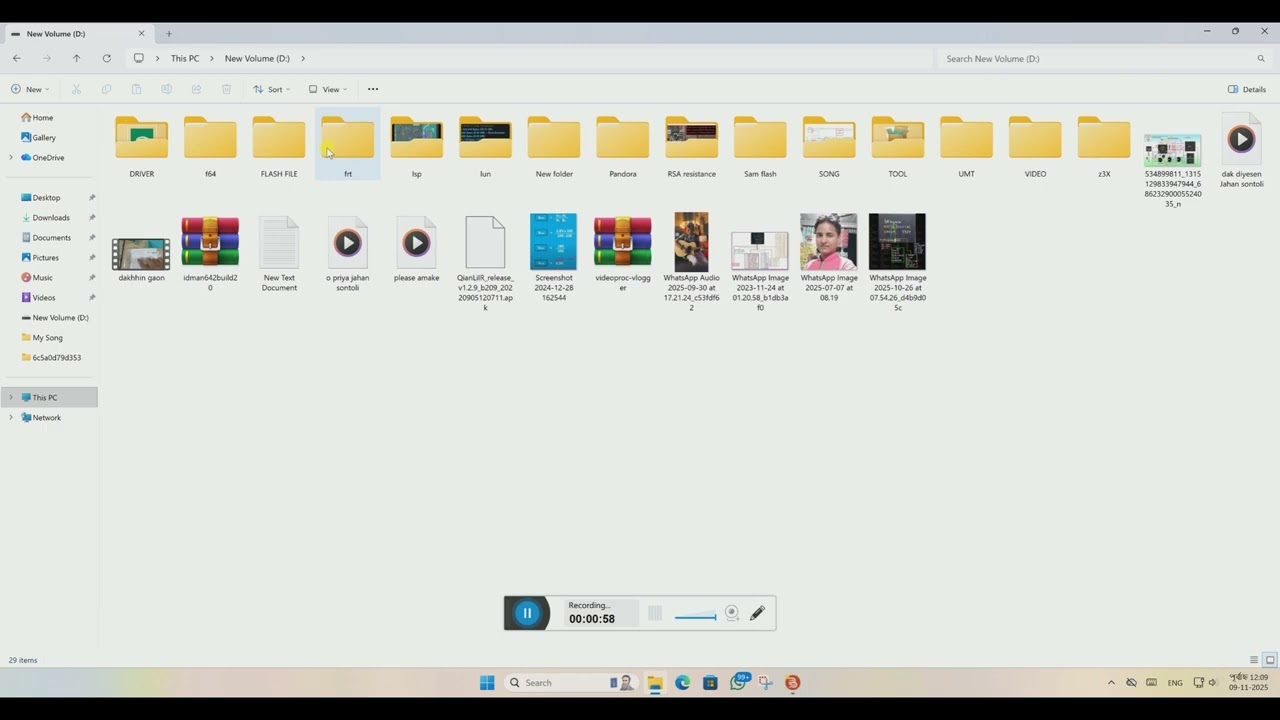Select the videoproc-vlogger archive file
The height and width of the screenshot is (720, 1280).
[x=623, y=254]
